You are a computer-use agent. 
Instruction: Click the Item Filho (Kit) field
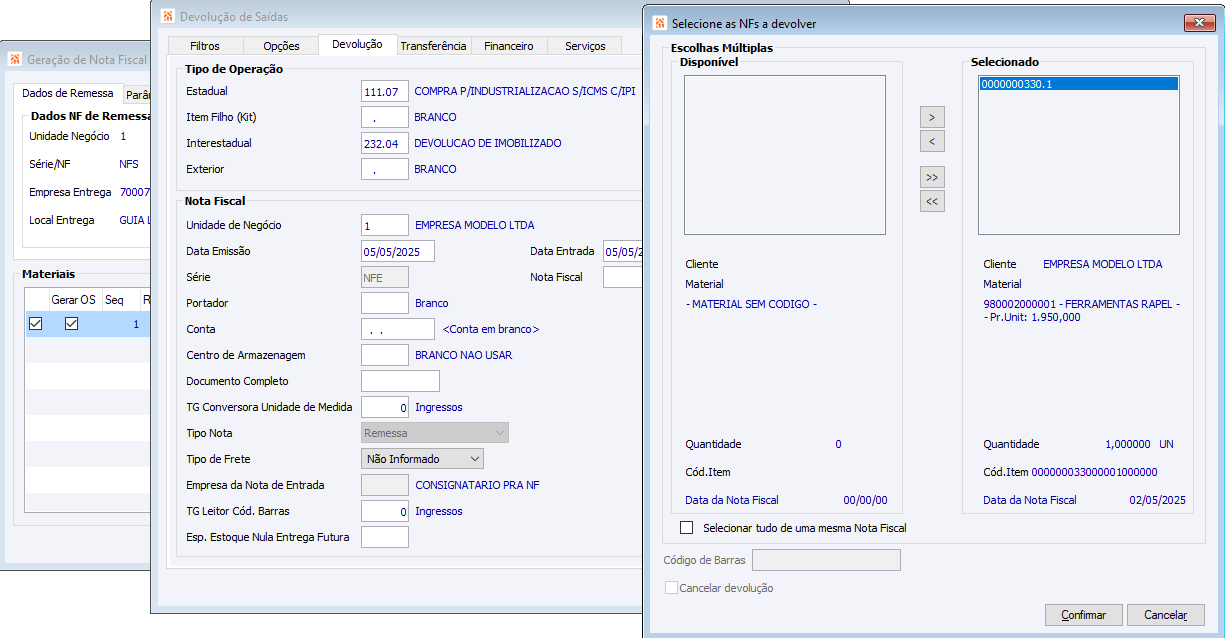pos(384,117)
